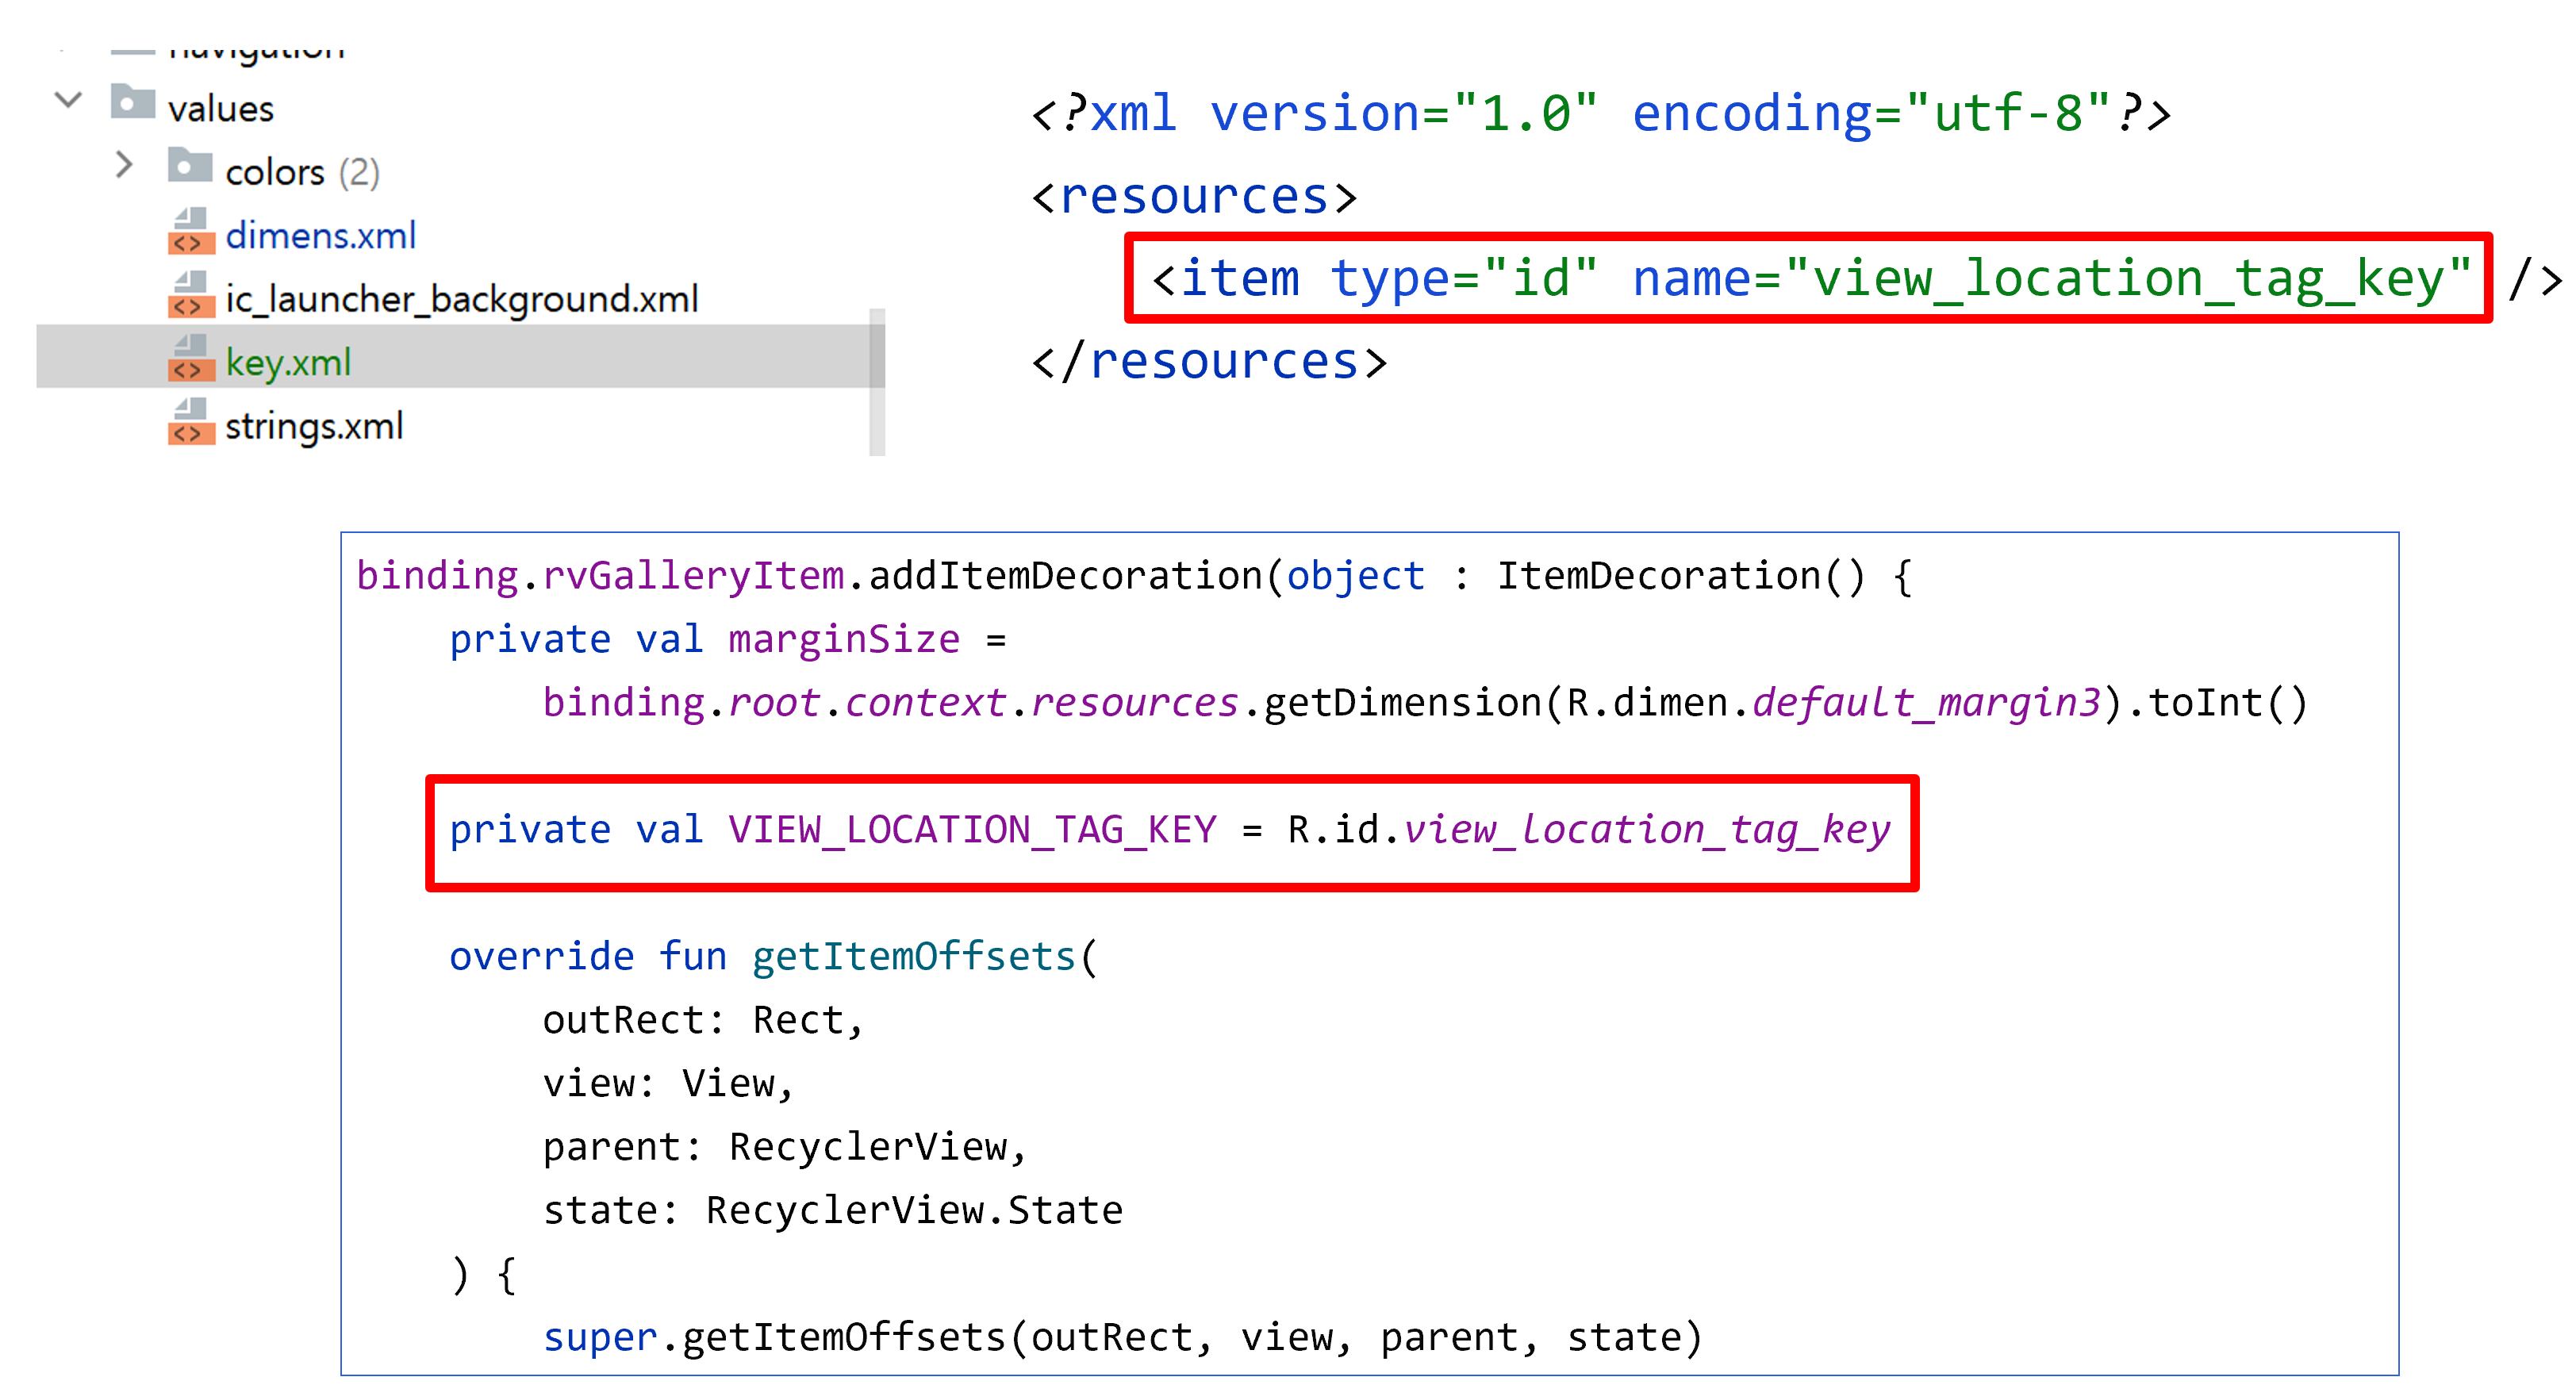Click the parent: RecyclerView parameter
This screenshot has height=1400, width=2576.
784,1147
